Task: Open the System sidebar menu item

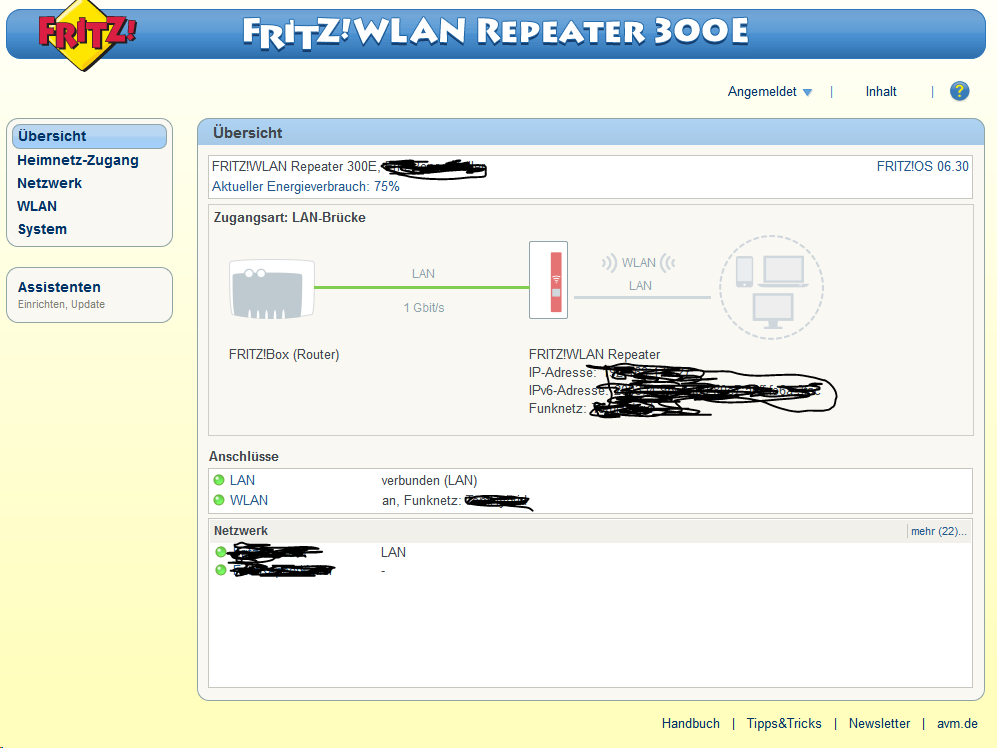Action: (42, 229)
